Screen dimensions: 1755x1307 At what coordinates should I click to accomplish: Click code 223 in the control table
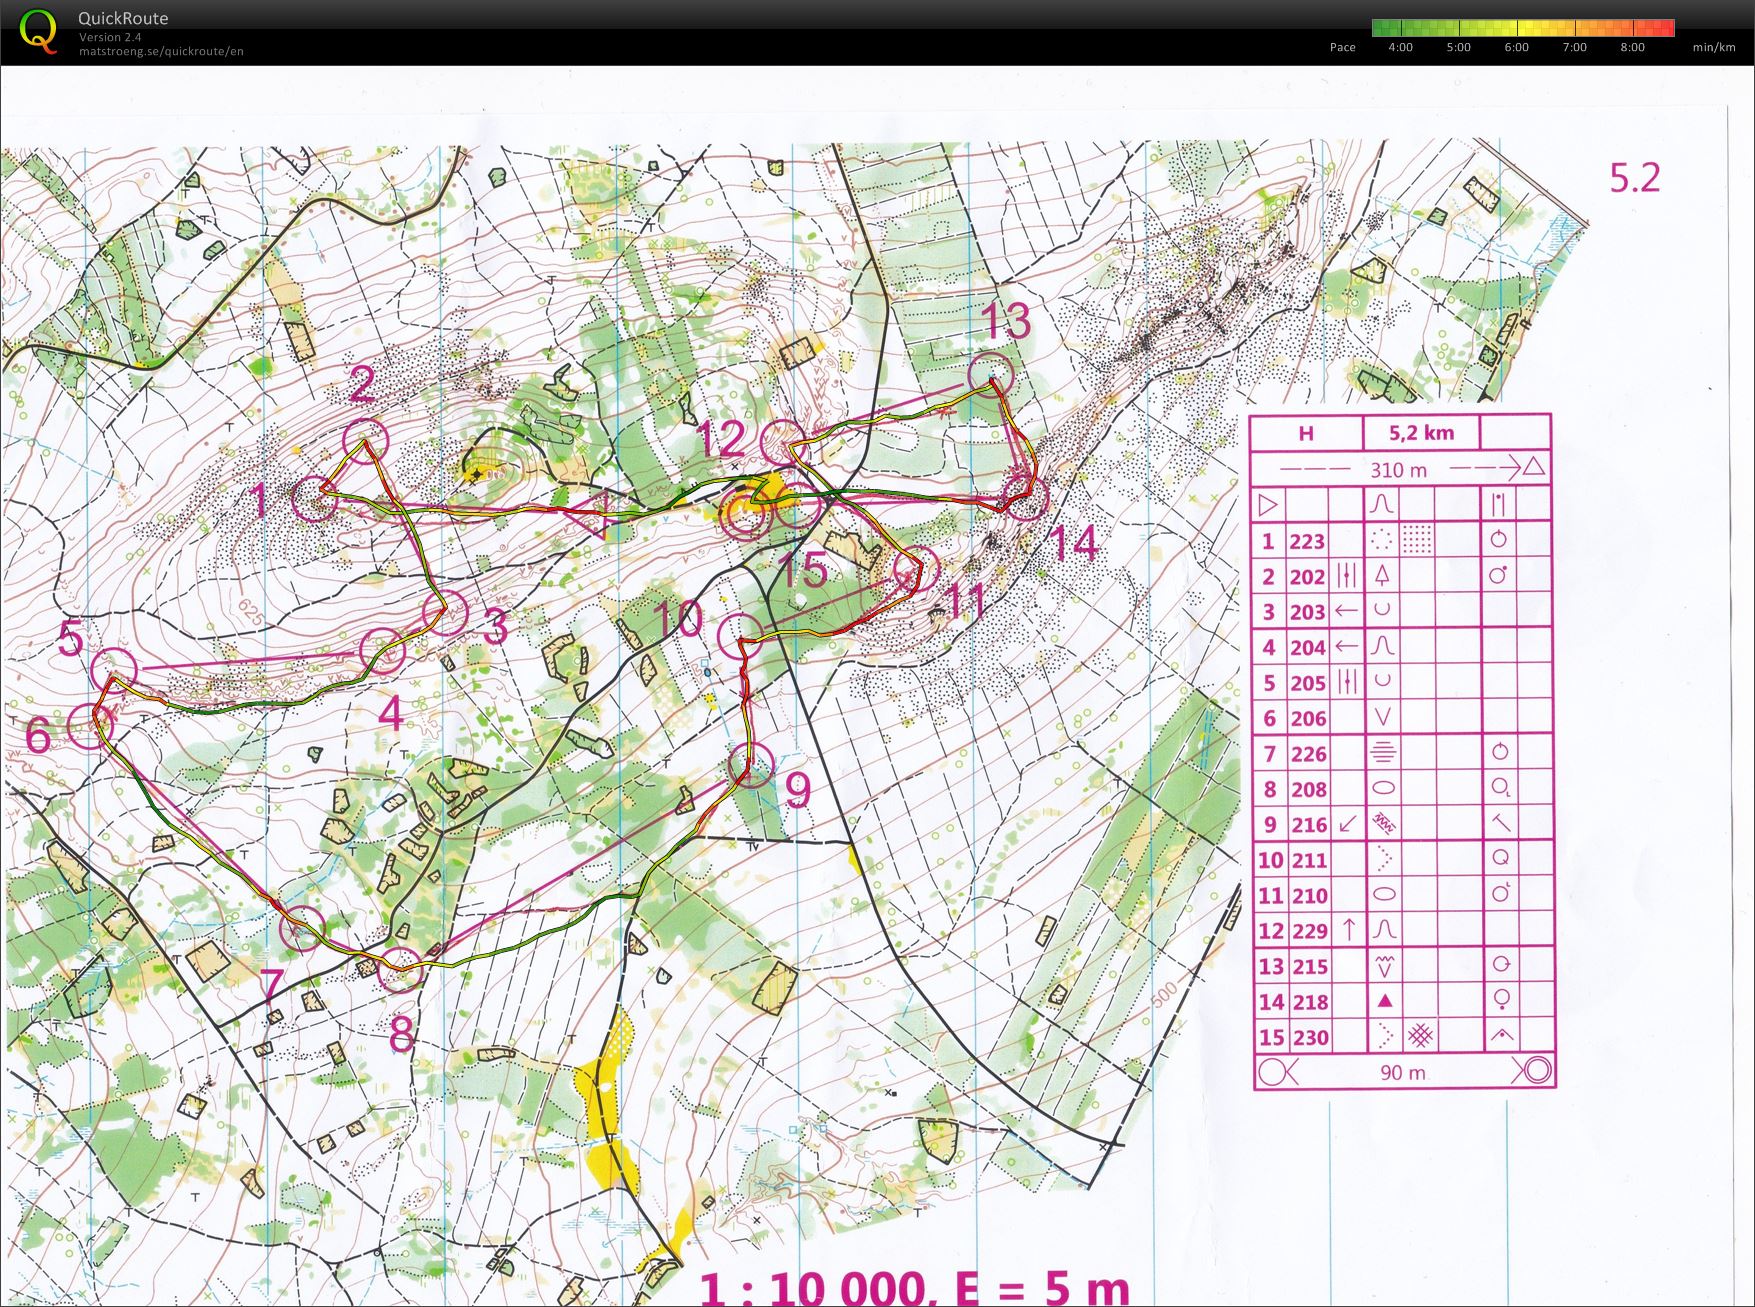click(1307, 542)
